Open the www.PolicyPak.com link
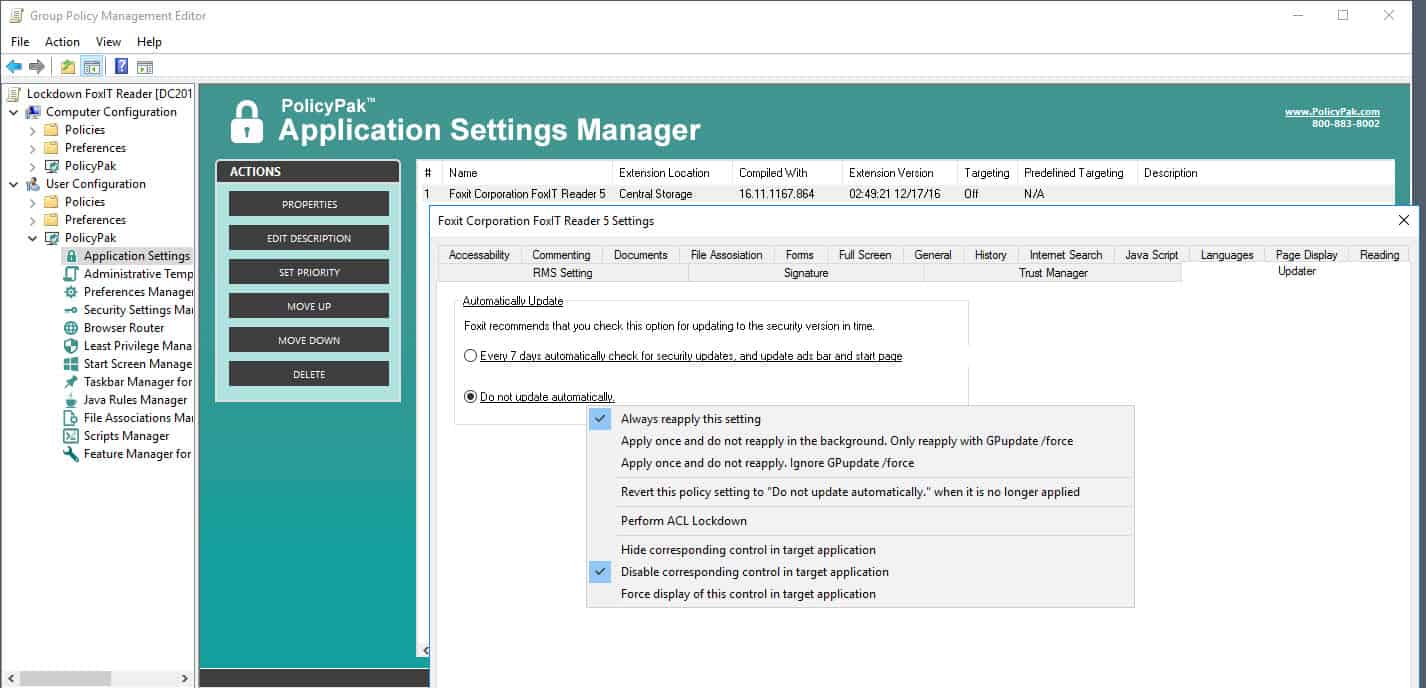The height and width of the screenshot is (688, 1426). pyautogui.click(x=1332, y=112)
